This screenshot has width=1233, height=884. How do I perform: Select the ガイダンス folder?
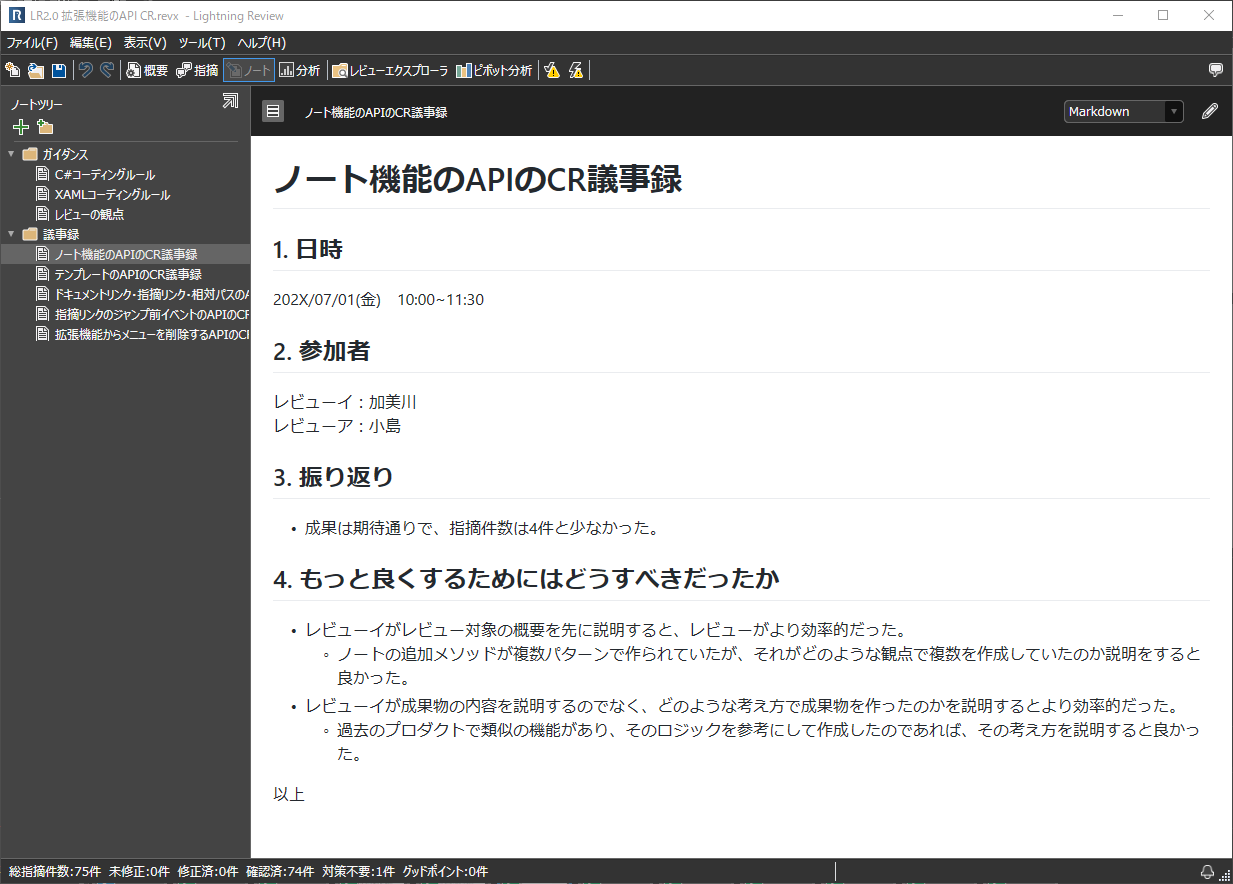(56, 154)
